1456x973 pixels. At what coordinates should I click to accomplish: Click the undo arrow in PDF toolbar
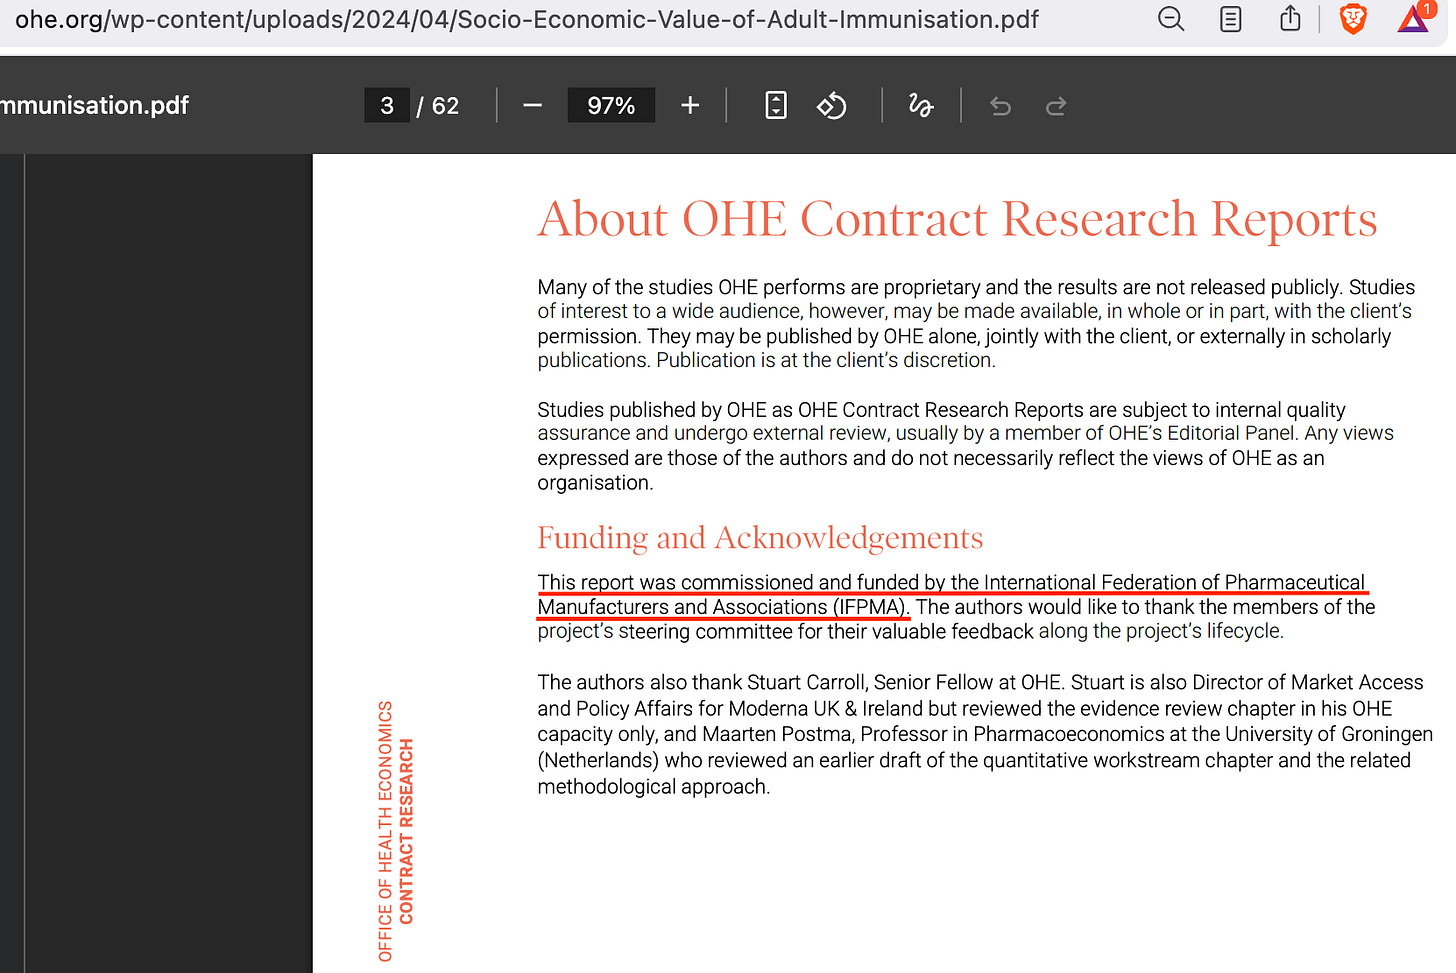point(1000,106)
